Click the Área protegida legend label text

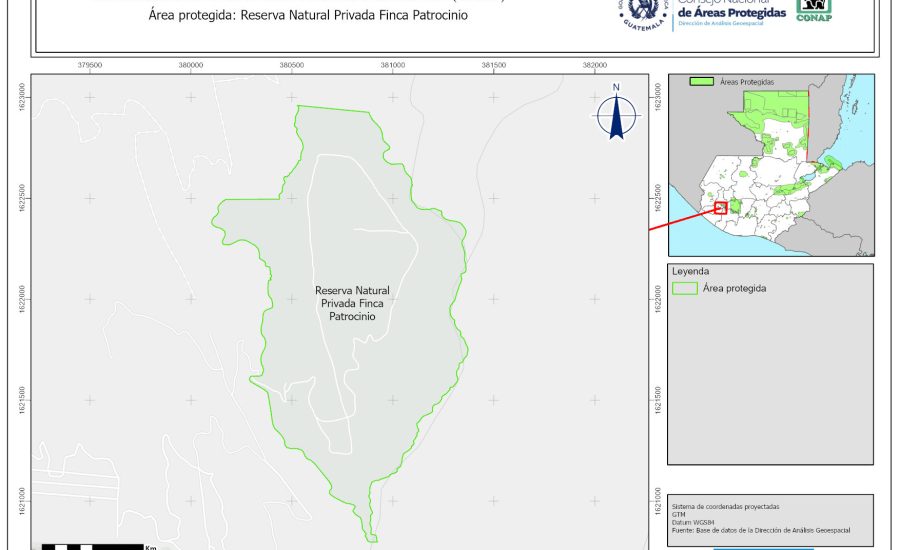pyautogui.click(x=735, y=288)
